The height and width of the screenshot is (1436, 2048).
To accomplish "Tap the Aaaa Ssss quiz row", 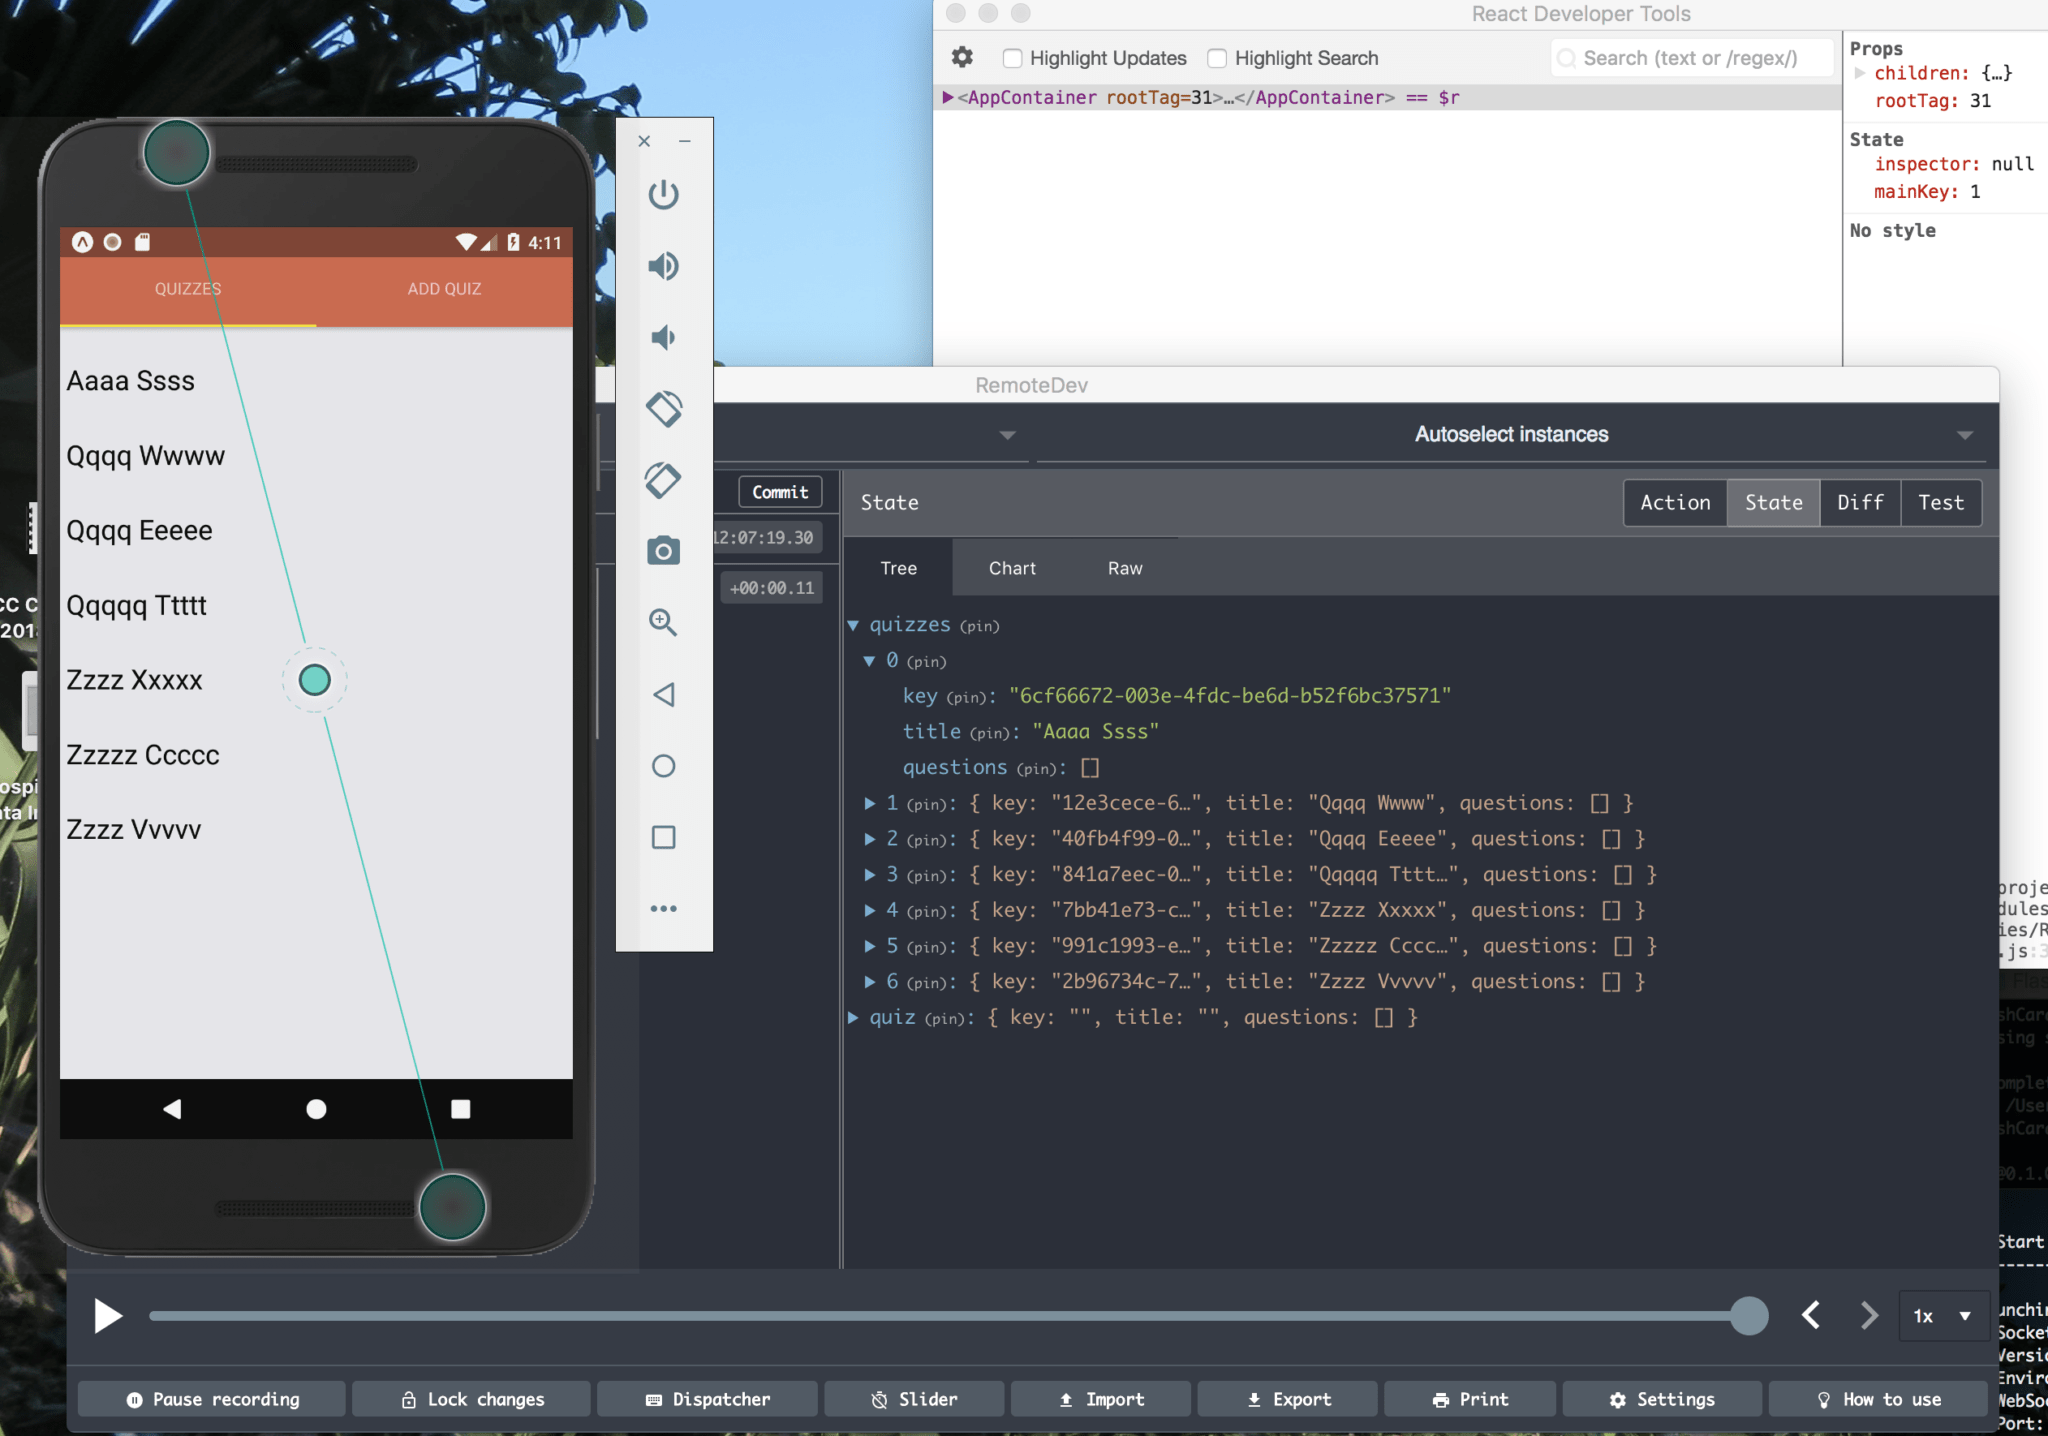I will (x=316, y=381).
